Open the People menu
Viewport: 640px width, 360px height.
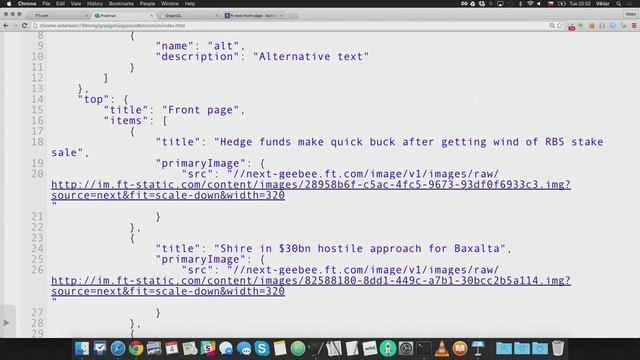point(147,4)
